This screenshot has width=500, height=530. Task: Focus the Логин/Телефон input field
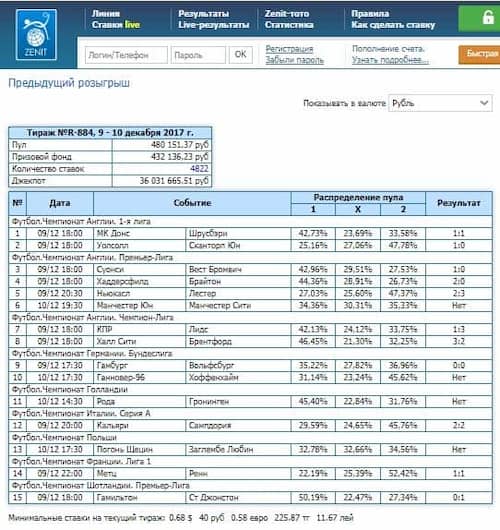[126, 55]
